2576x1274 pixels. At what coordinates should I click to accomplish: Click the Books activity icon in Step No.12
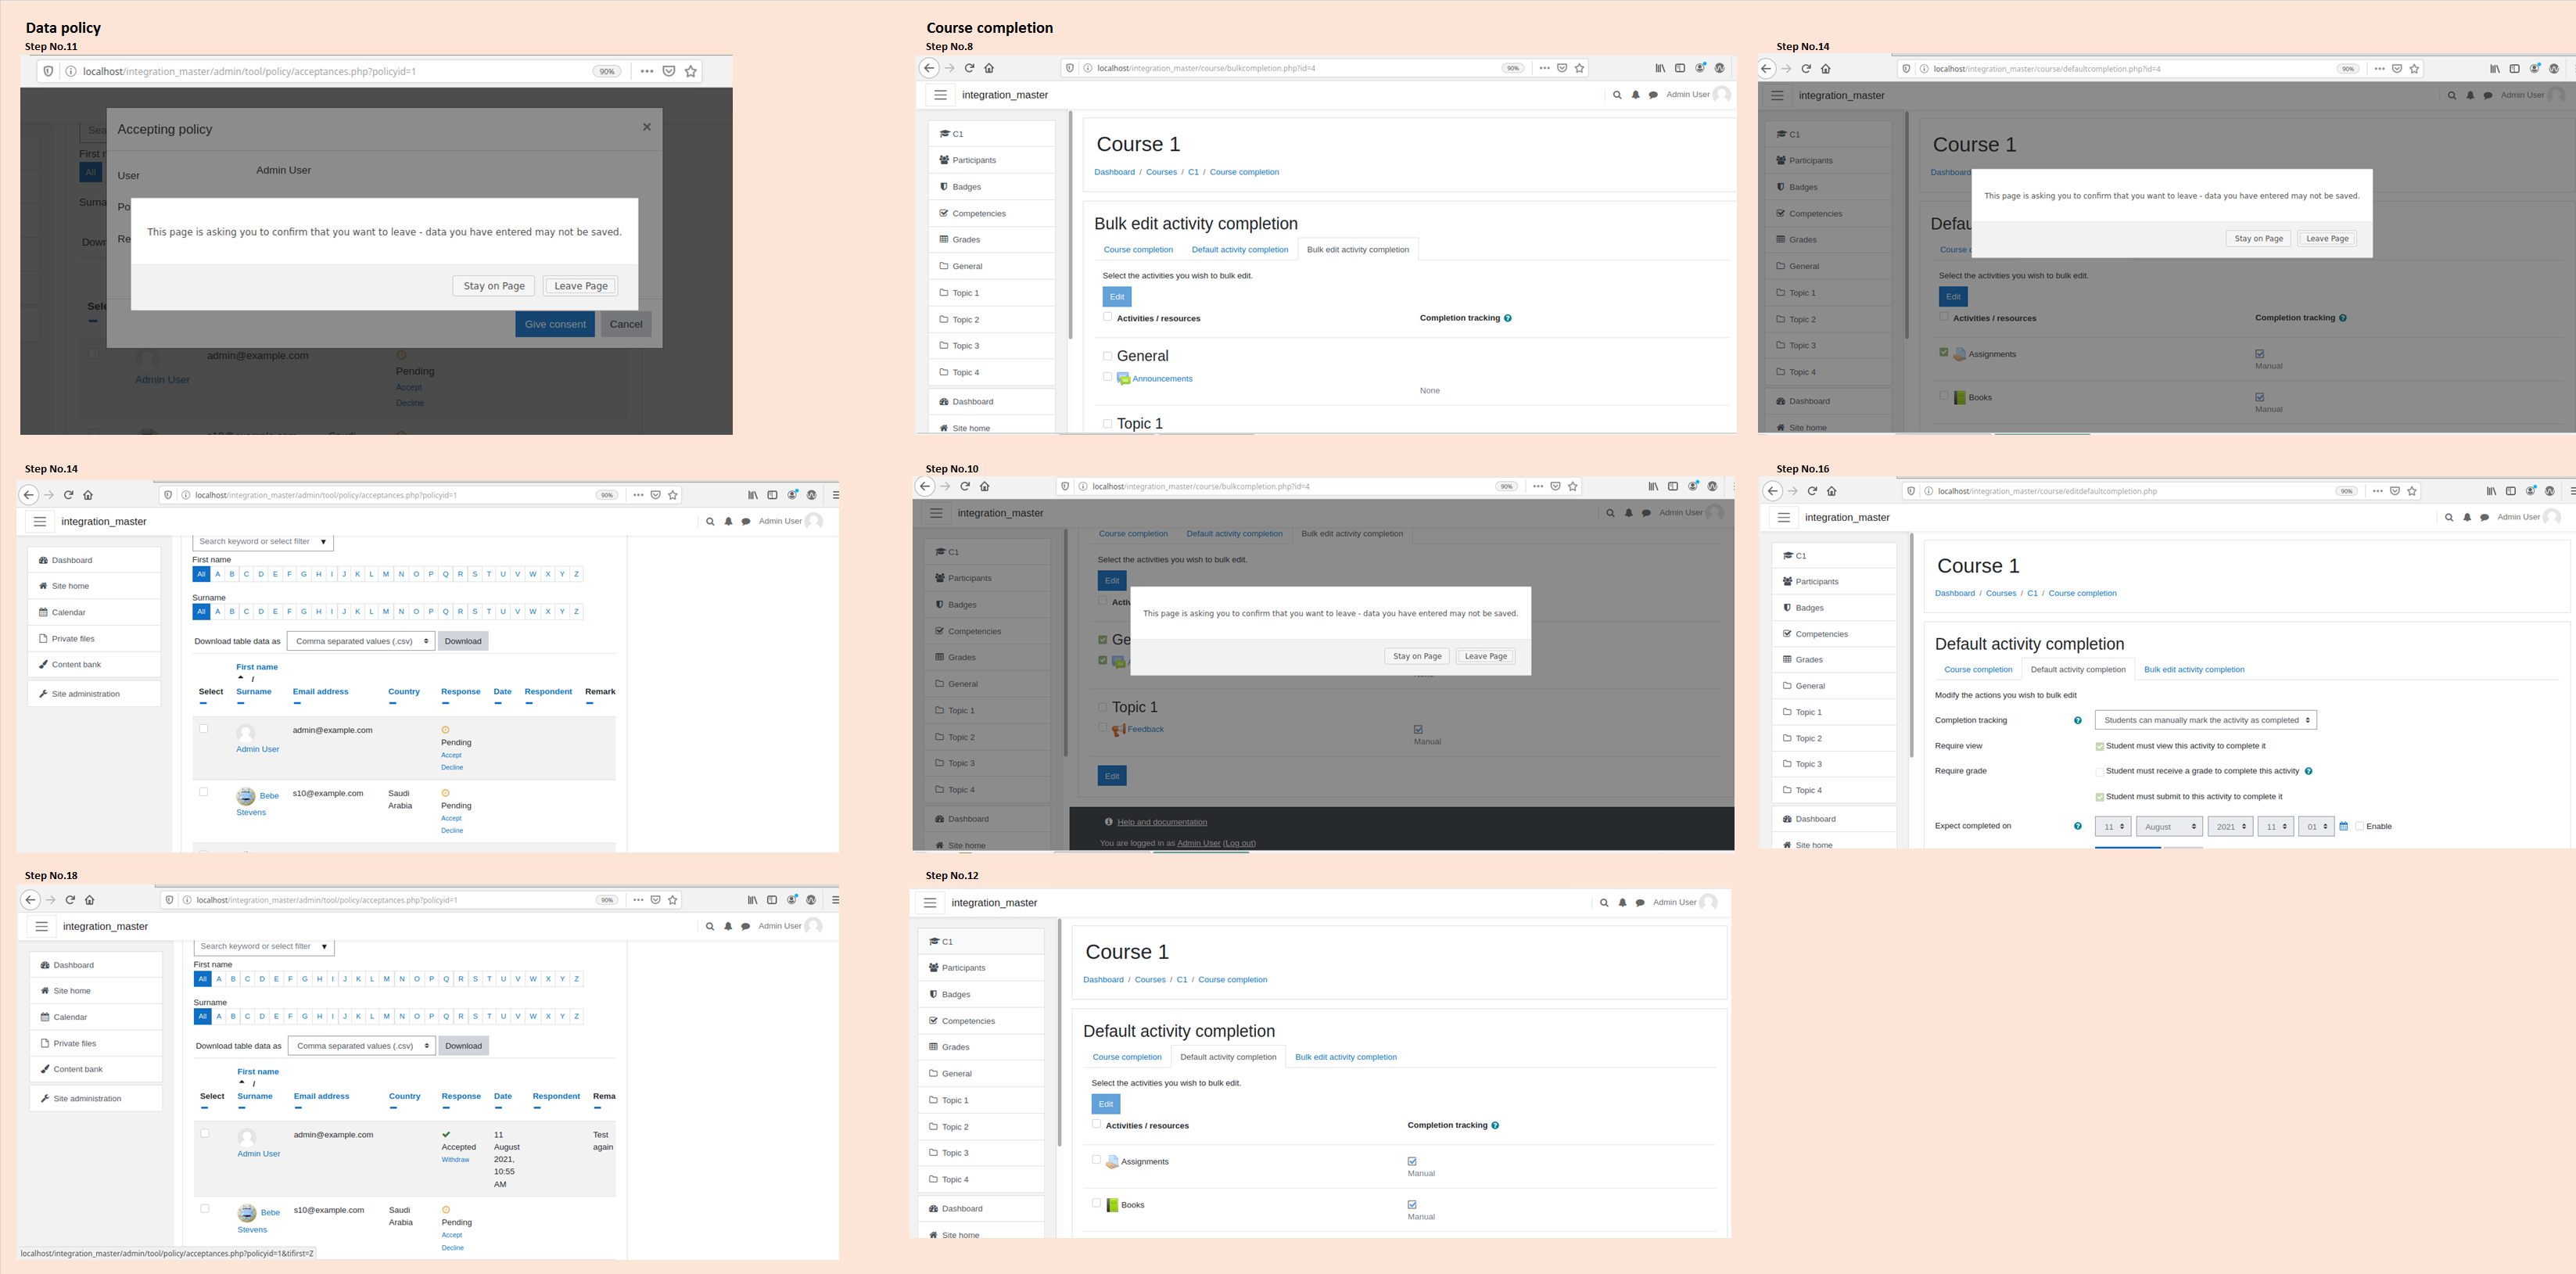point(1112,1205)
